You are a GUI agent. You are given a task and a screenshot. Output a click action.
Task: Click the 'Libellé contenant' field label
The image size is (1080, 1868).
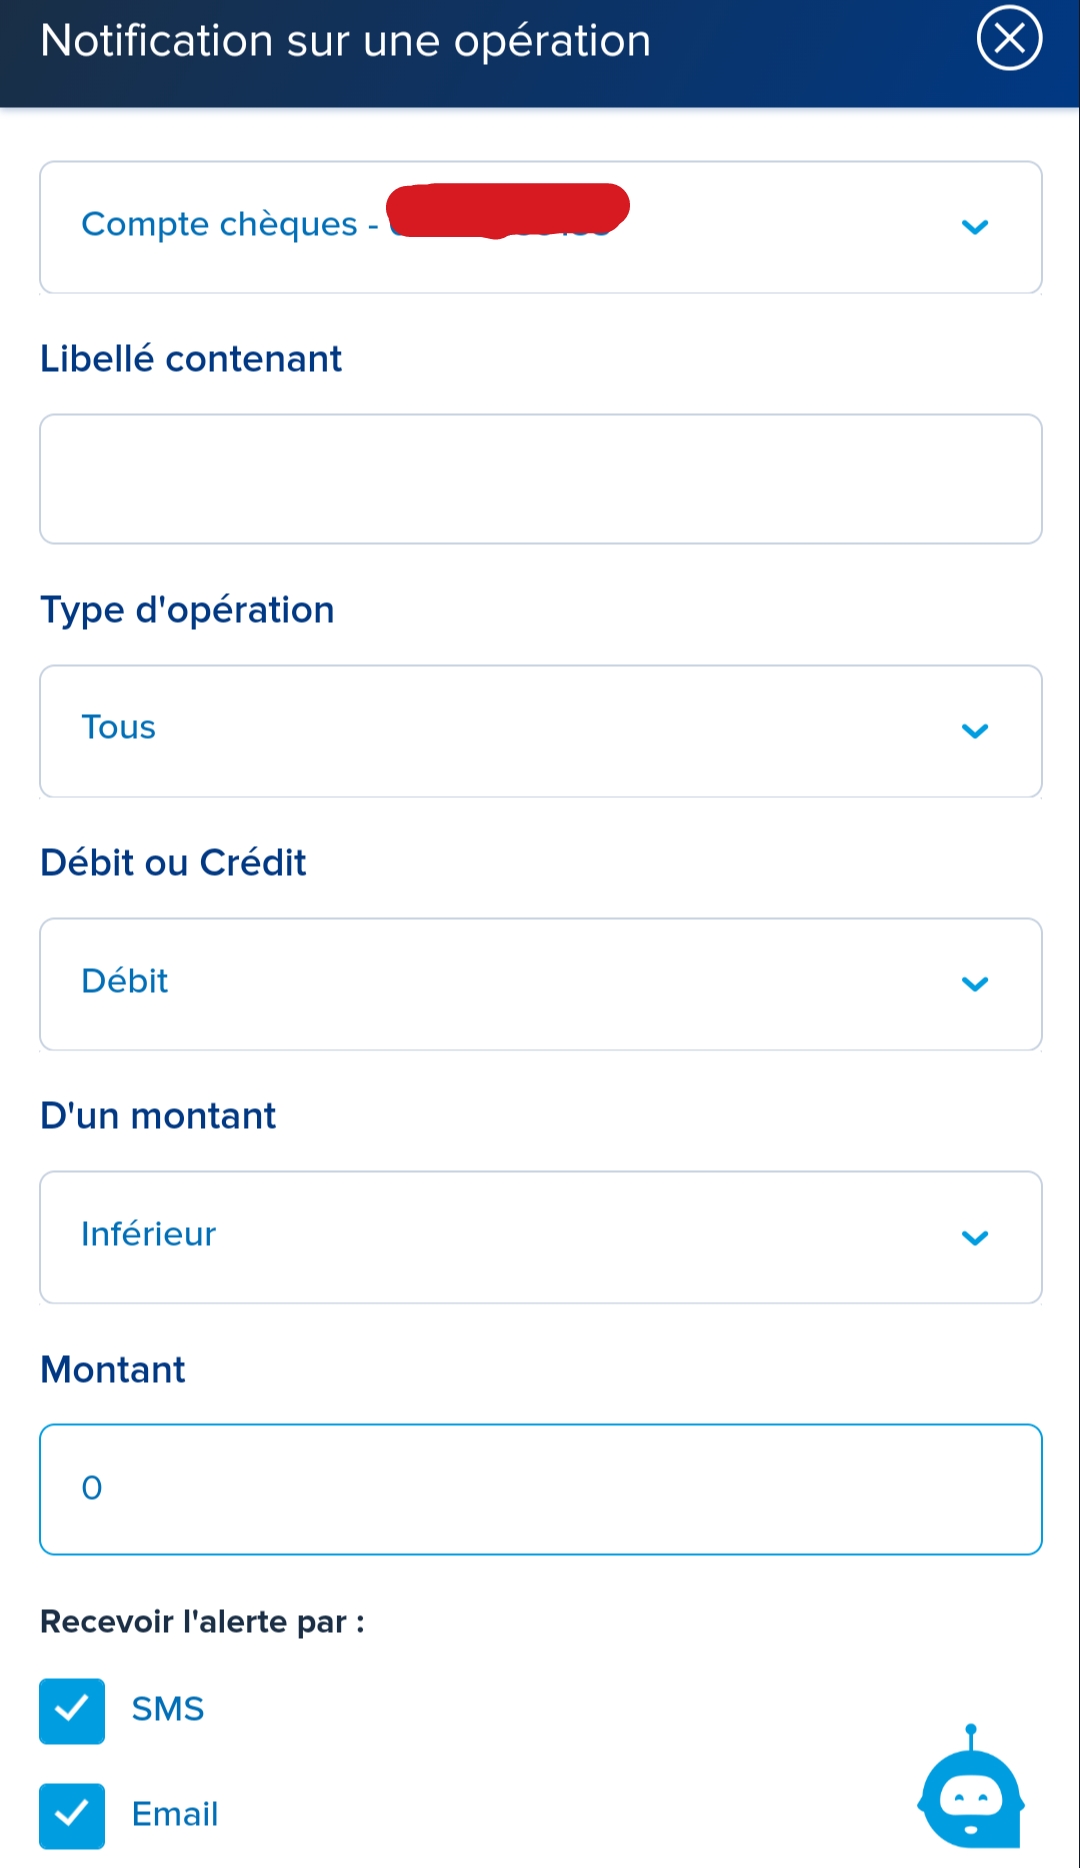pos(191,359)
